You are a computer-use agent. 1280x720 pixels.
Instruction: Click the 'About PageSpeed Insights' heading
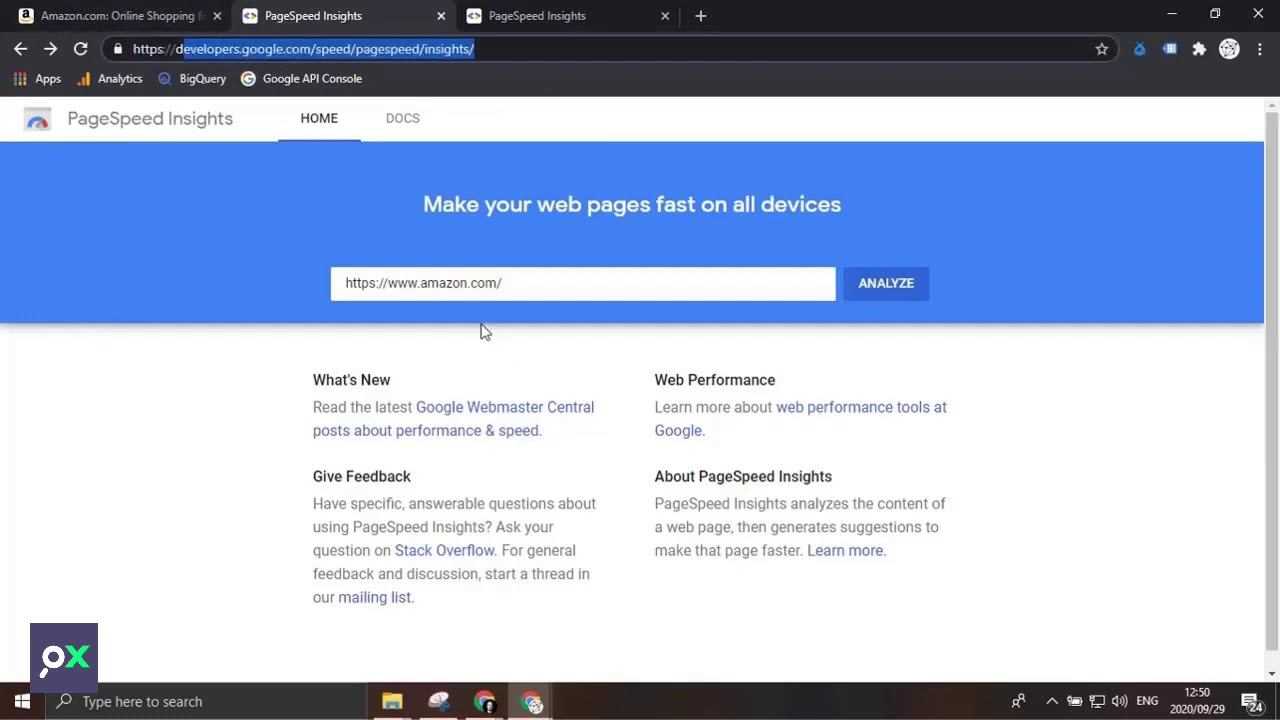[x=743, y=476]
